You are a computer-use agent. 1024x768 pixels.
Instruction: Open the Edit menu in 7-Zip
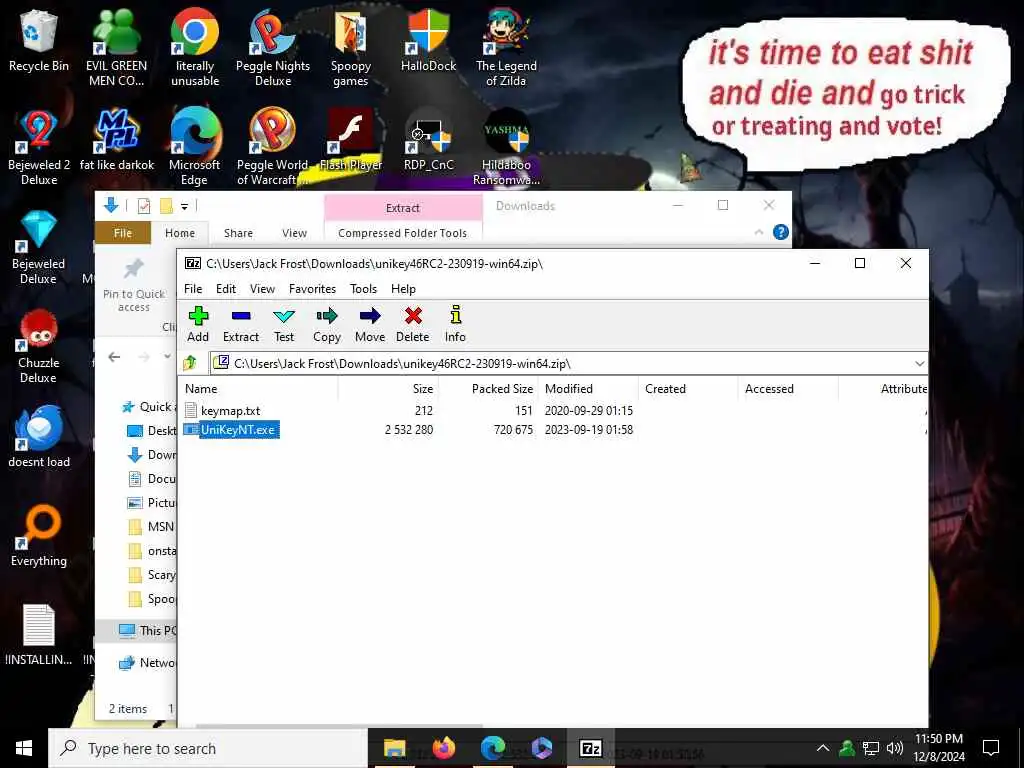(x=226, y=289)
